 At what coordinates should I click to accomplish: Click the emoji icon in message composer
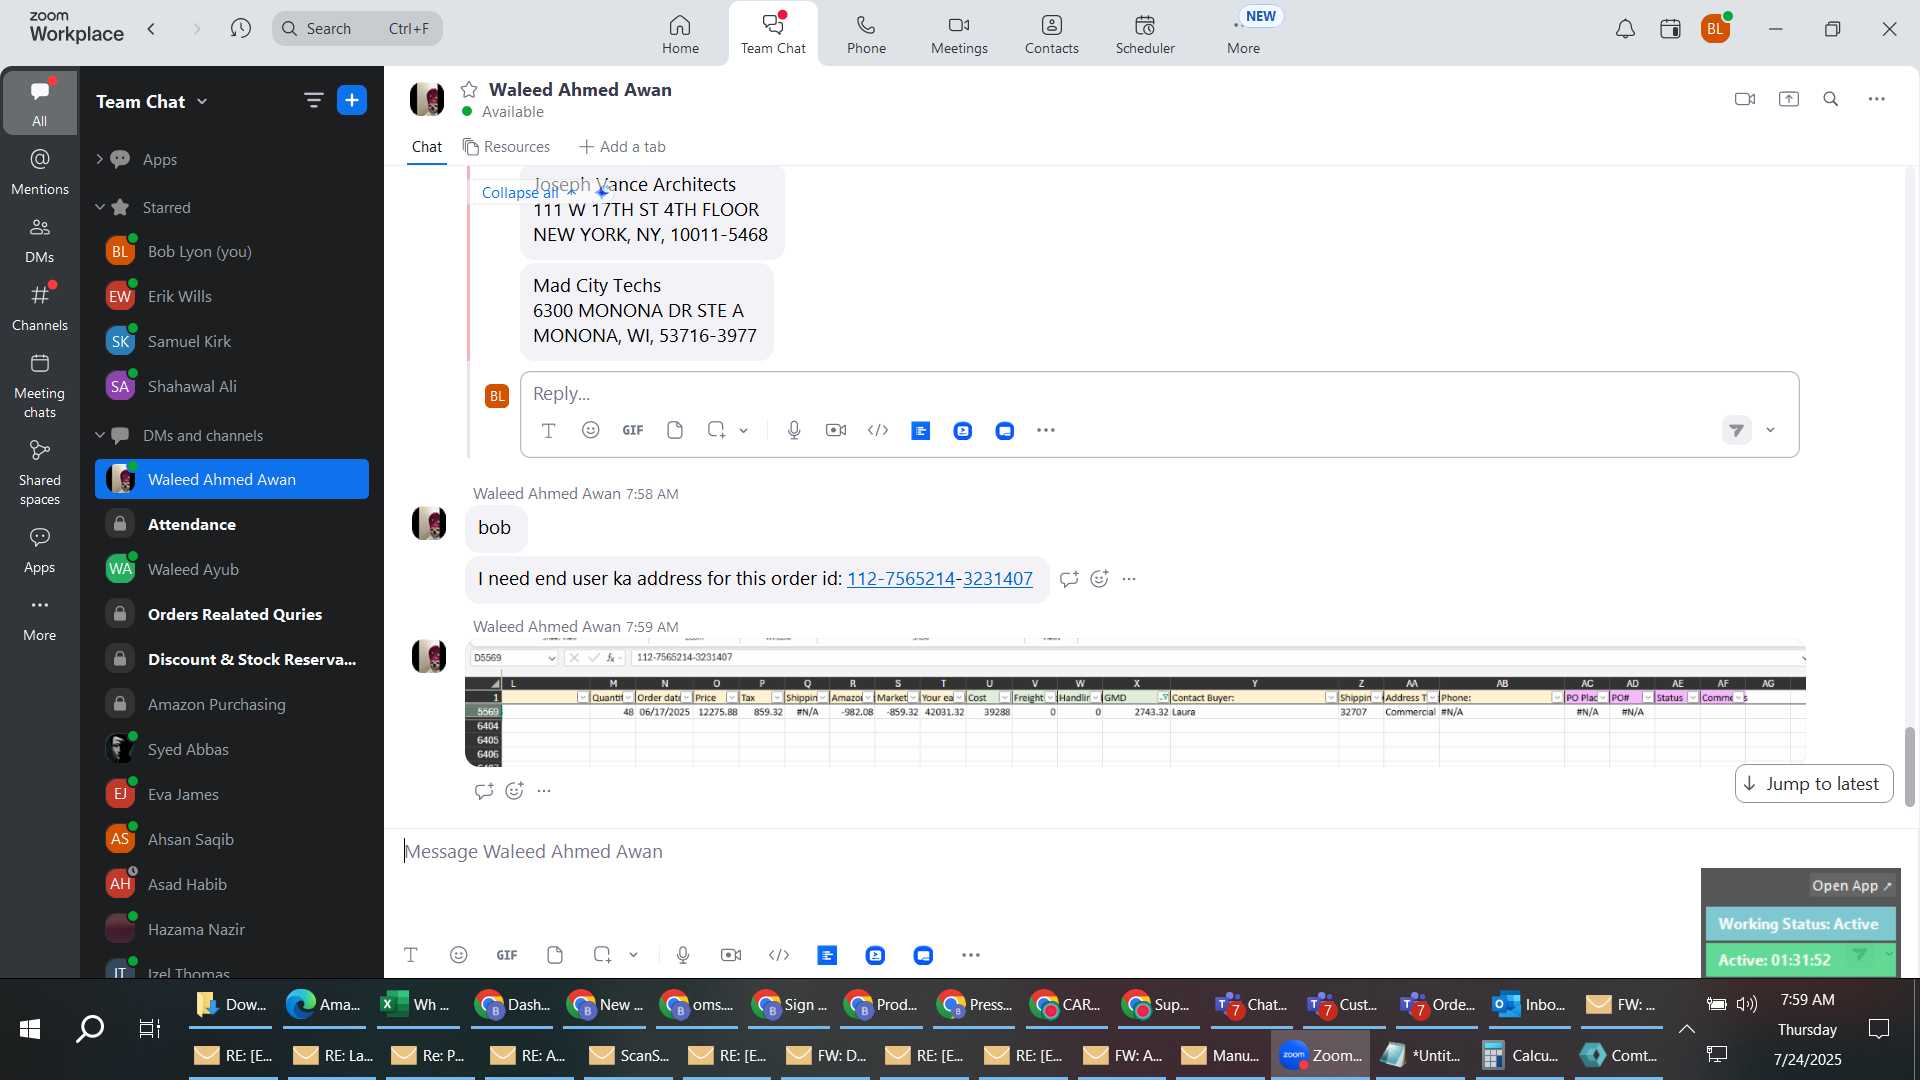pos(459,955)
